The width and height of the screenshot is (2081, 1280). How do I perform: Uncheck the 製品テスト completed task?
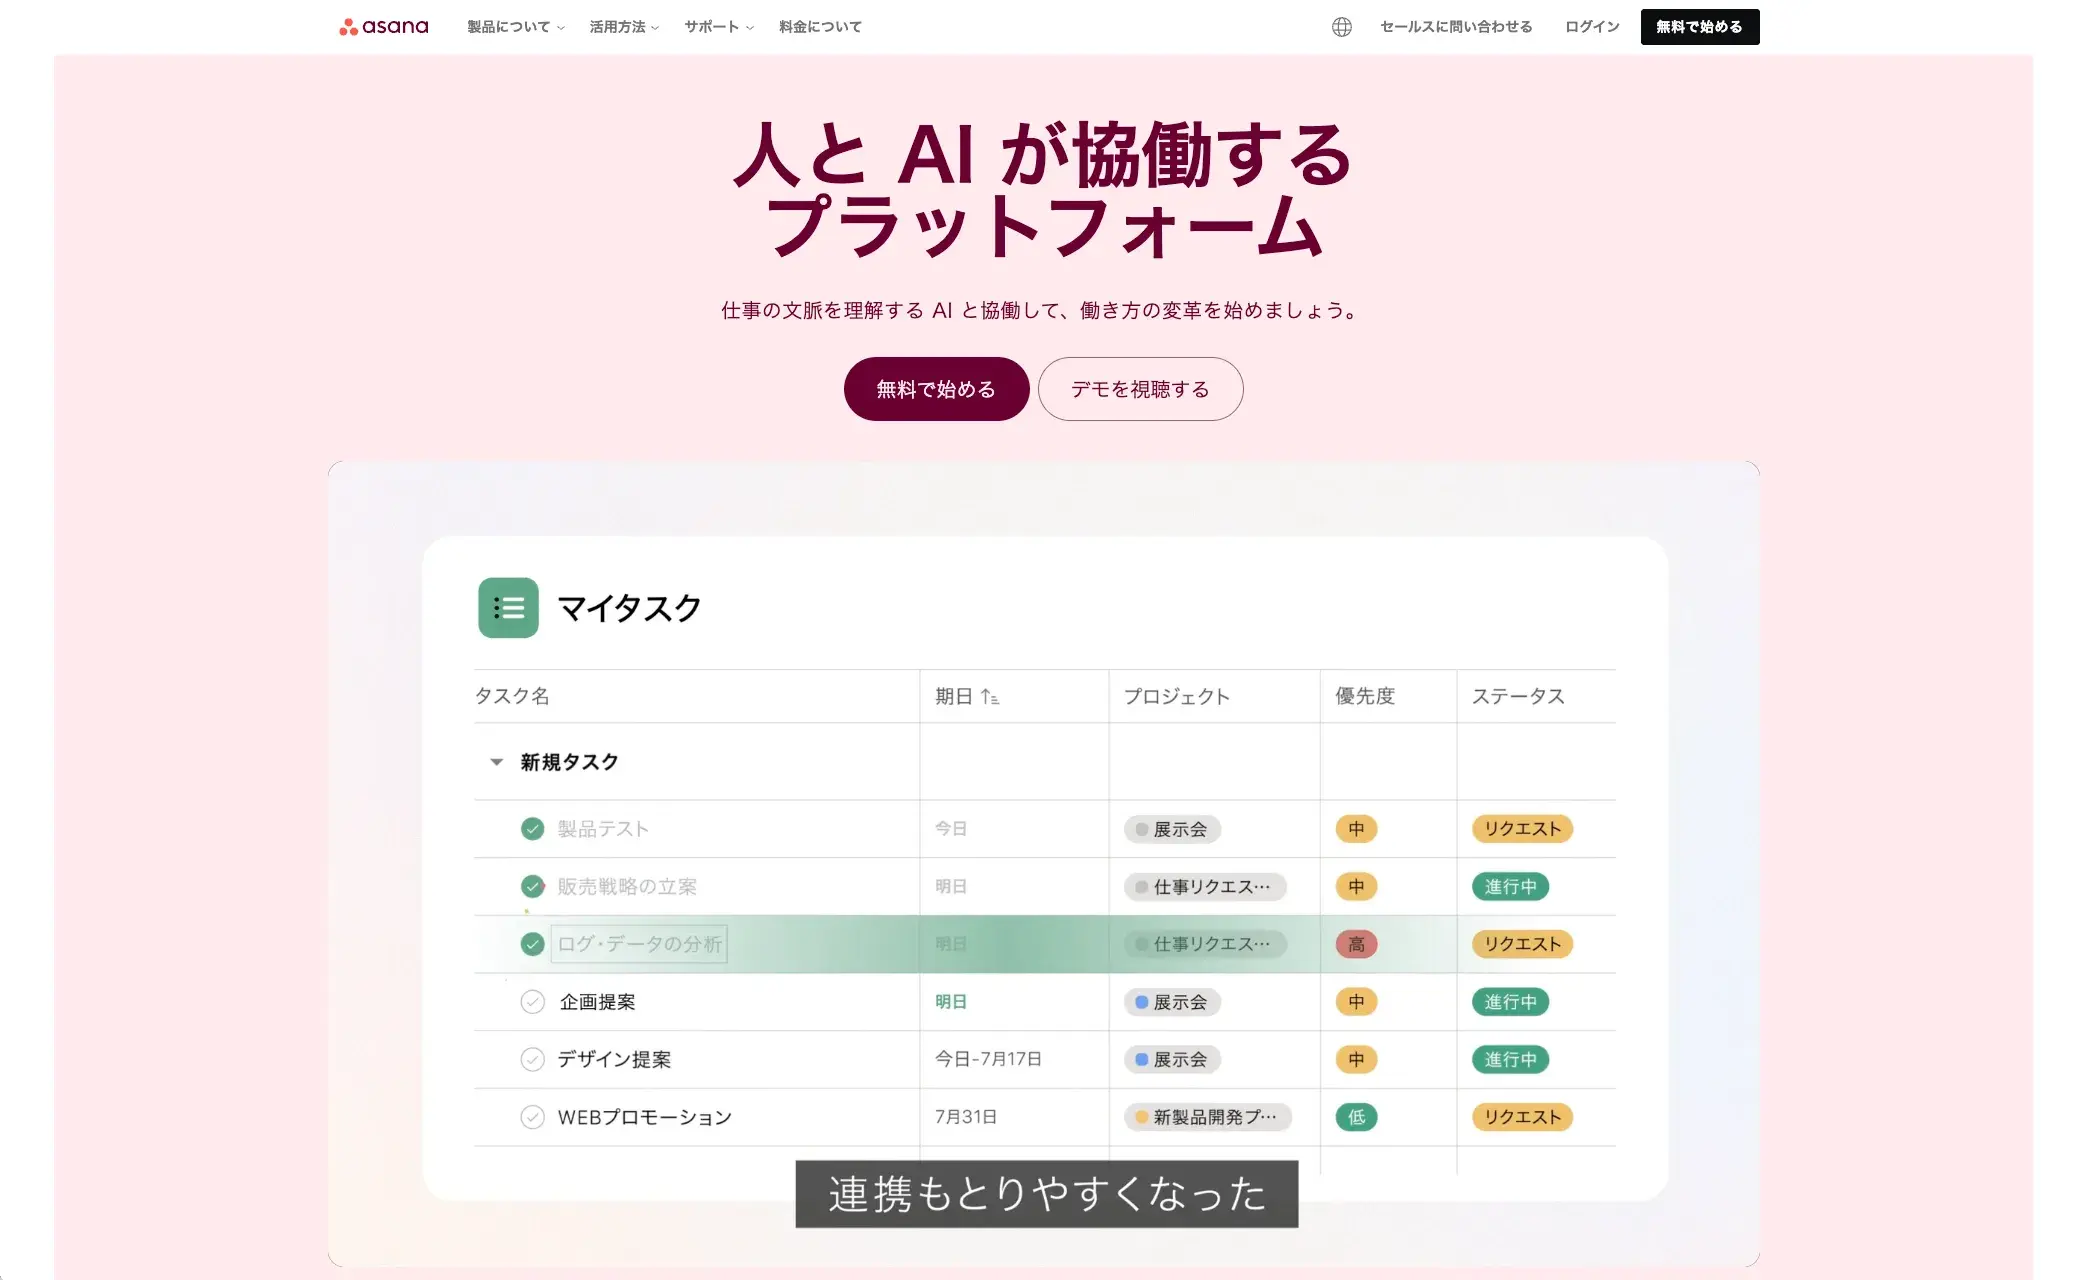532,829
